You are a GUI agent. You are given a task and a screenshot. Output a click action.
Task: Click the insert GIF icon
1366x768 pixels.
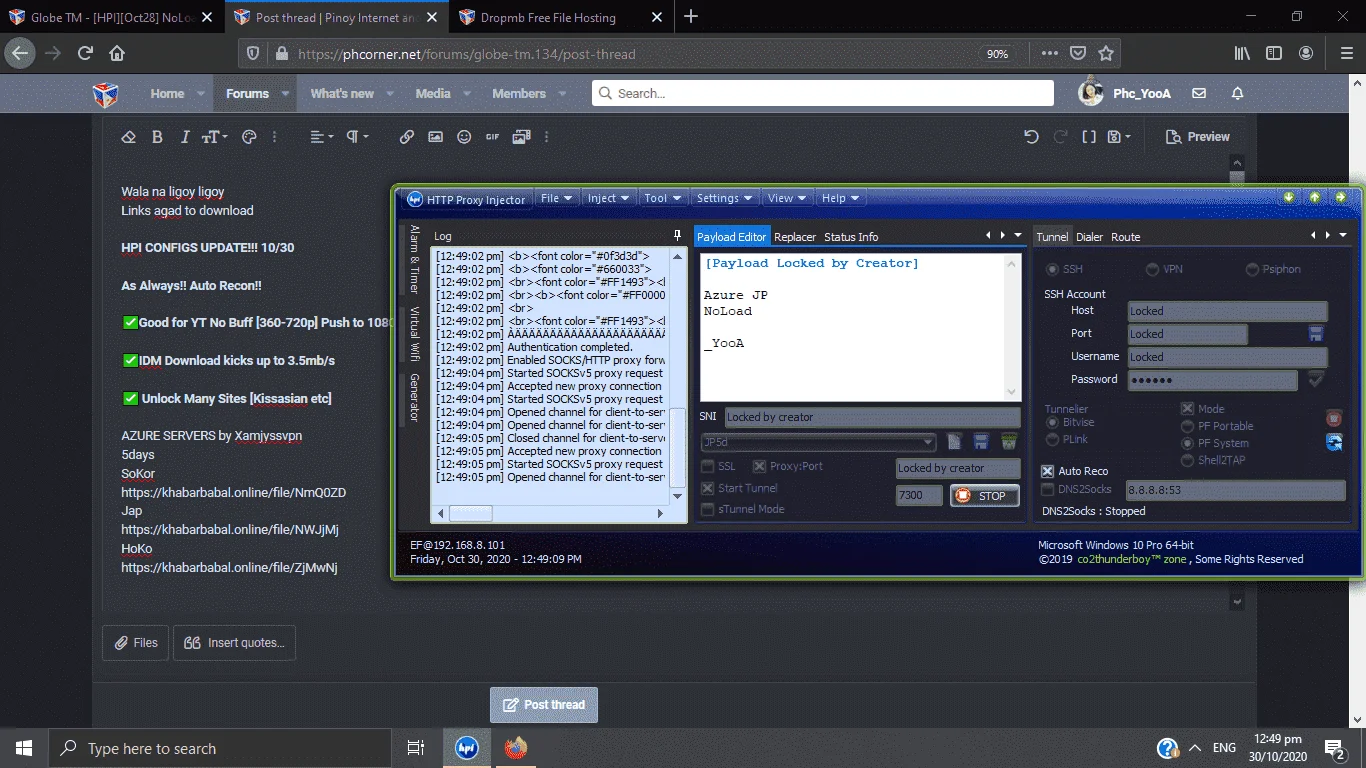pos(493,137)
